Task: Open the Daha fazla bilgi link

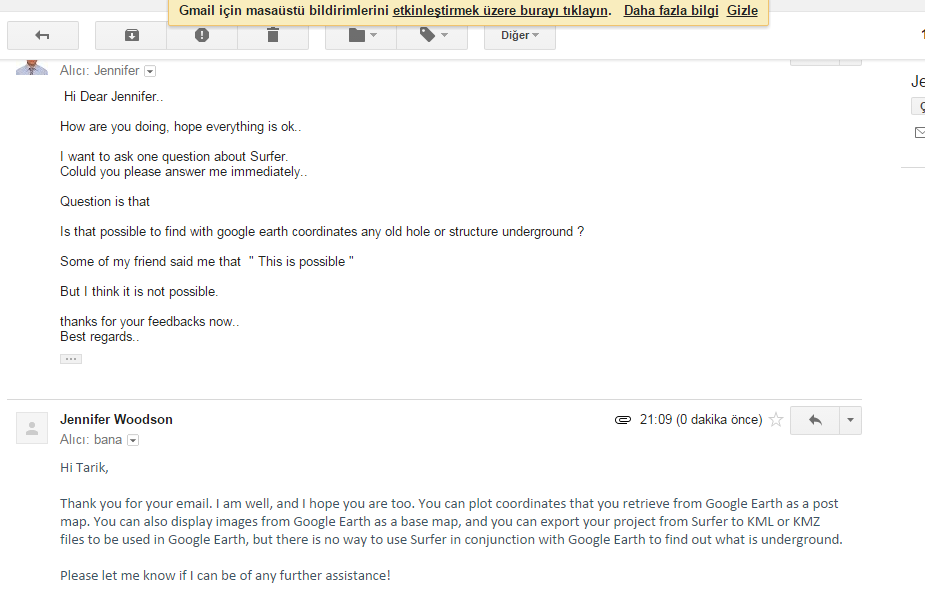Action: click(670, 11)
